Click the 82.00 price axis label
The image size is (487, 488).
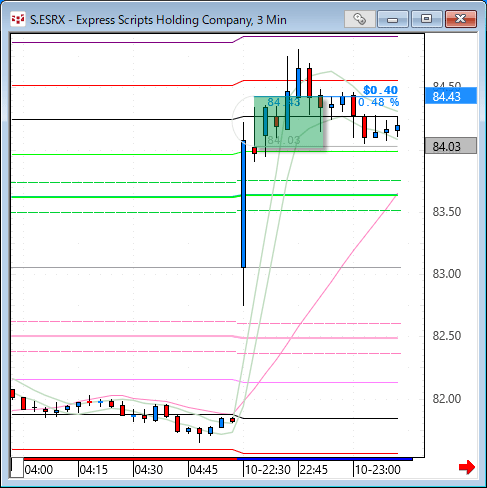447,399
